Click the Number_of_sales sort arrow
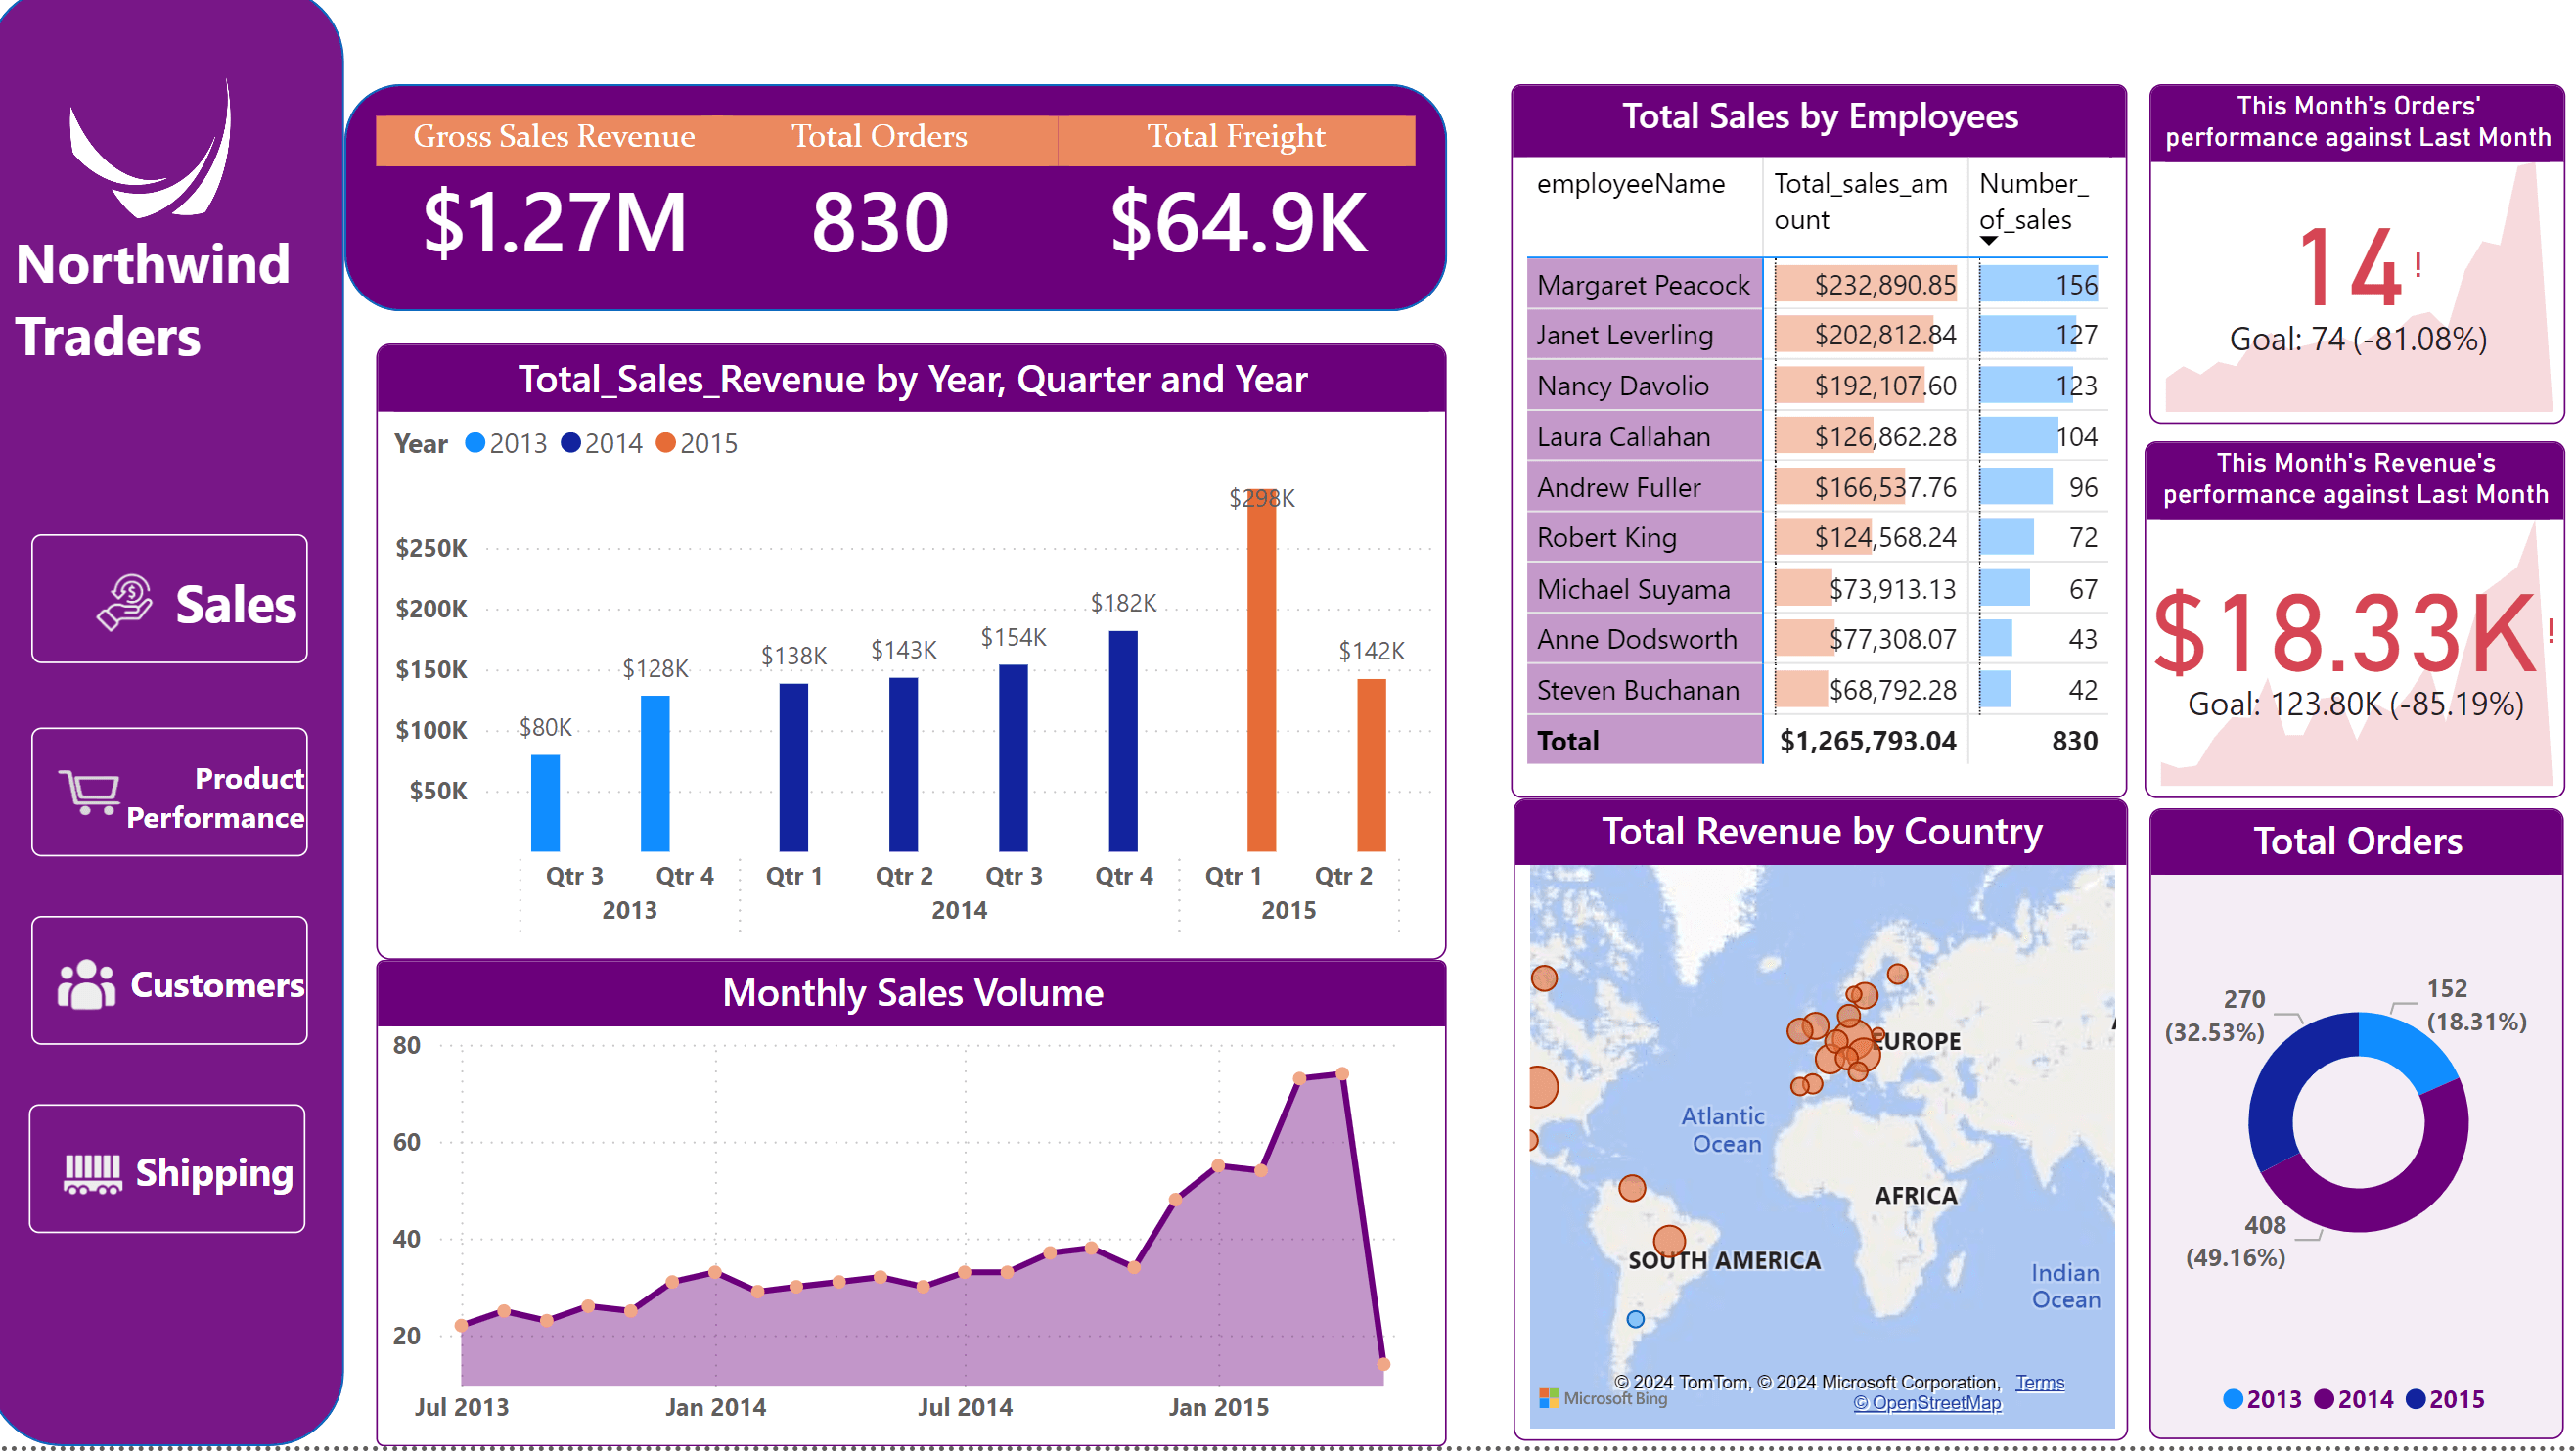This screenshot has height=1455, width=2576. tap(1989, 240)
